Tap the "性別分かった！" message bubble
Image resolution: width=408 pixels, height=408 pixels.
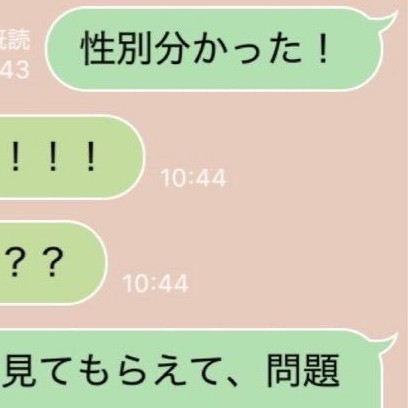point(213,49)
